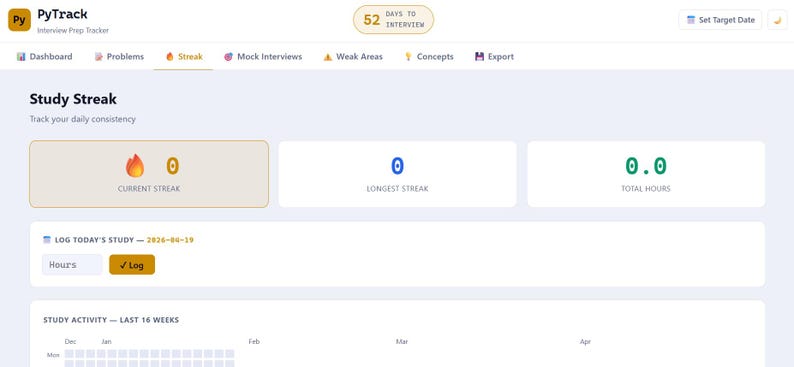Image resolution: width=794 pixels, height=367 pixels.
Task: Click the calendar icon in Set Target Date
Action: [691, 20]
